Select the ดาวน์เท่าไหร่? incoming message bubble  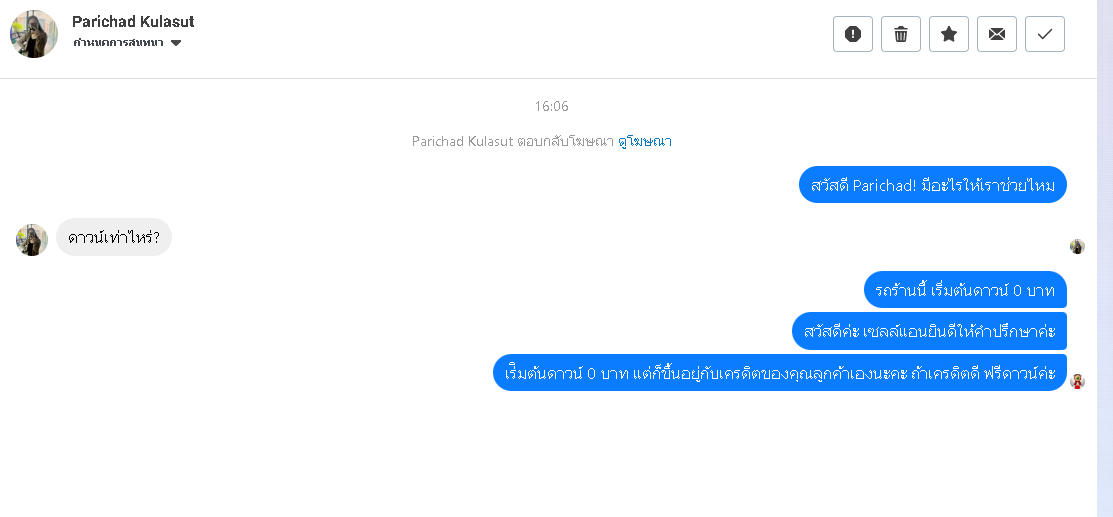(114, 237)
